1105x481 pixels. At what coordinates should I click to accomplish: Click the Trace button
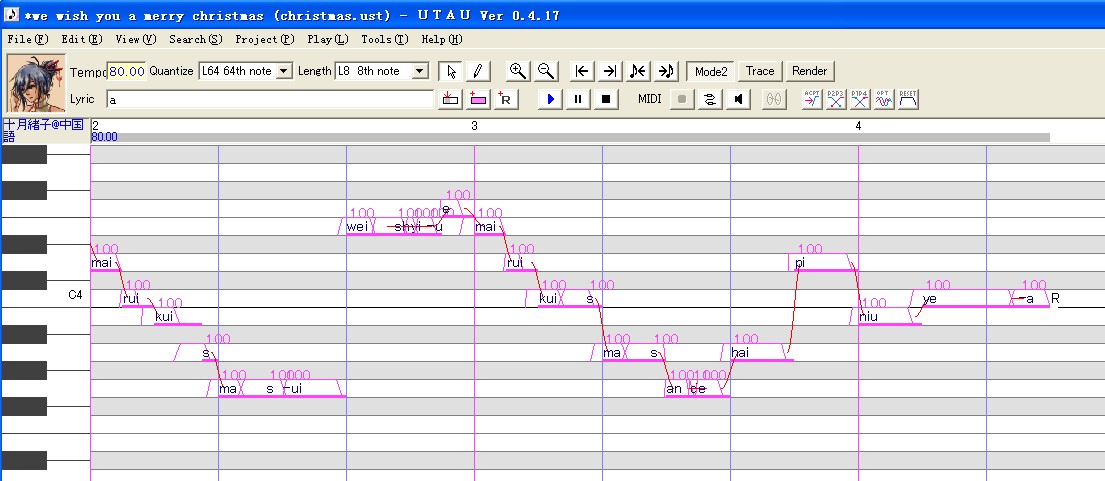click(x=760, y=71)
